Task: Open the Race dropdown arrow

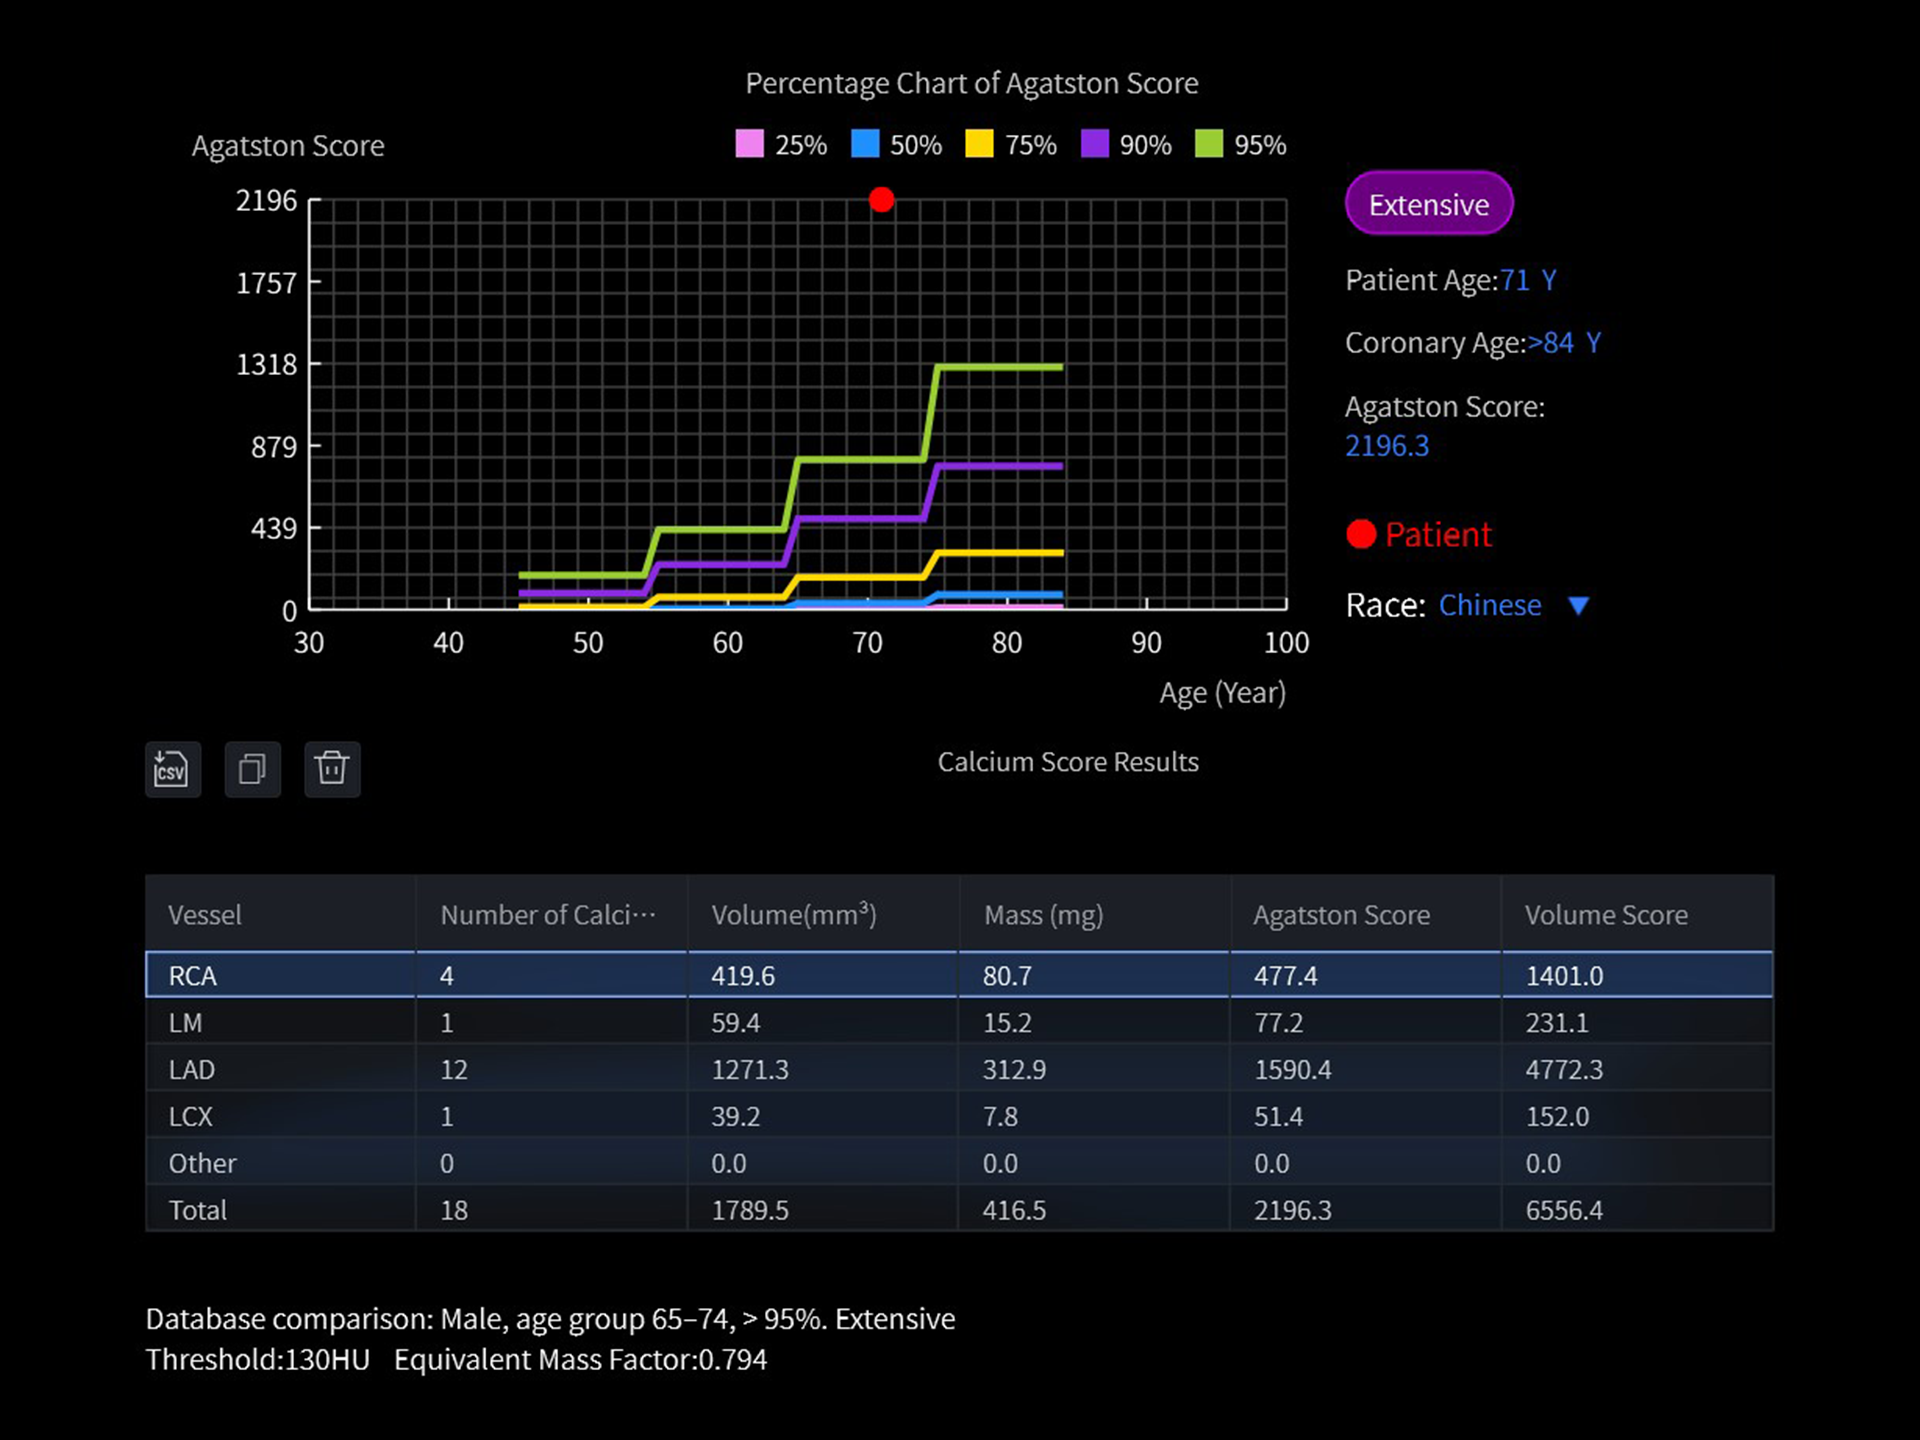Action: point(1578,606)
